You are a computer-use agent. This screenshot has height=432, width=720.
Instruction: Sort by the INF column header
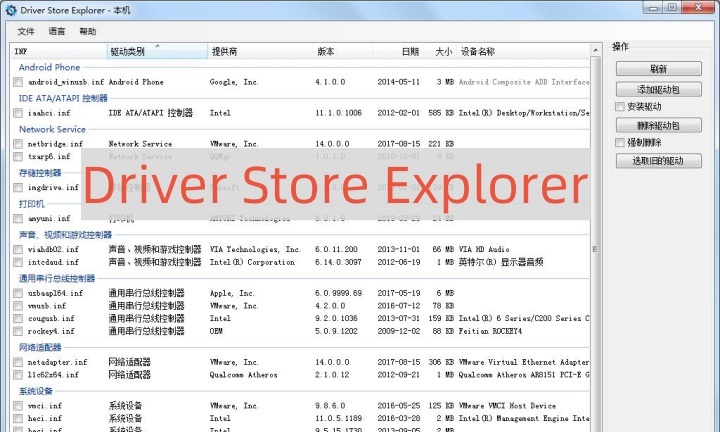(x=59, y=51)
